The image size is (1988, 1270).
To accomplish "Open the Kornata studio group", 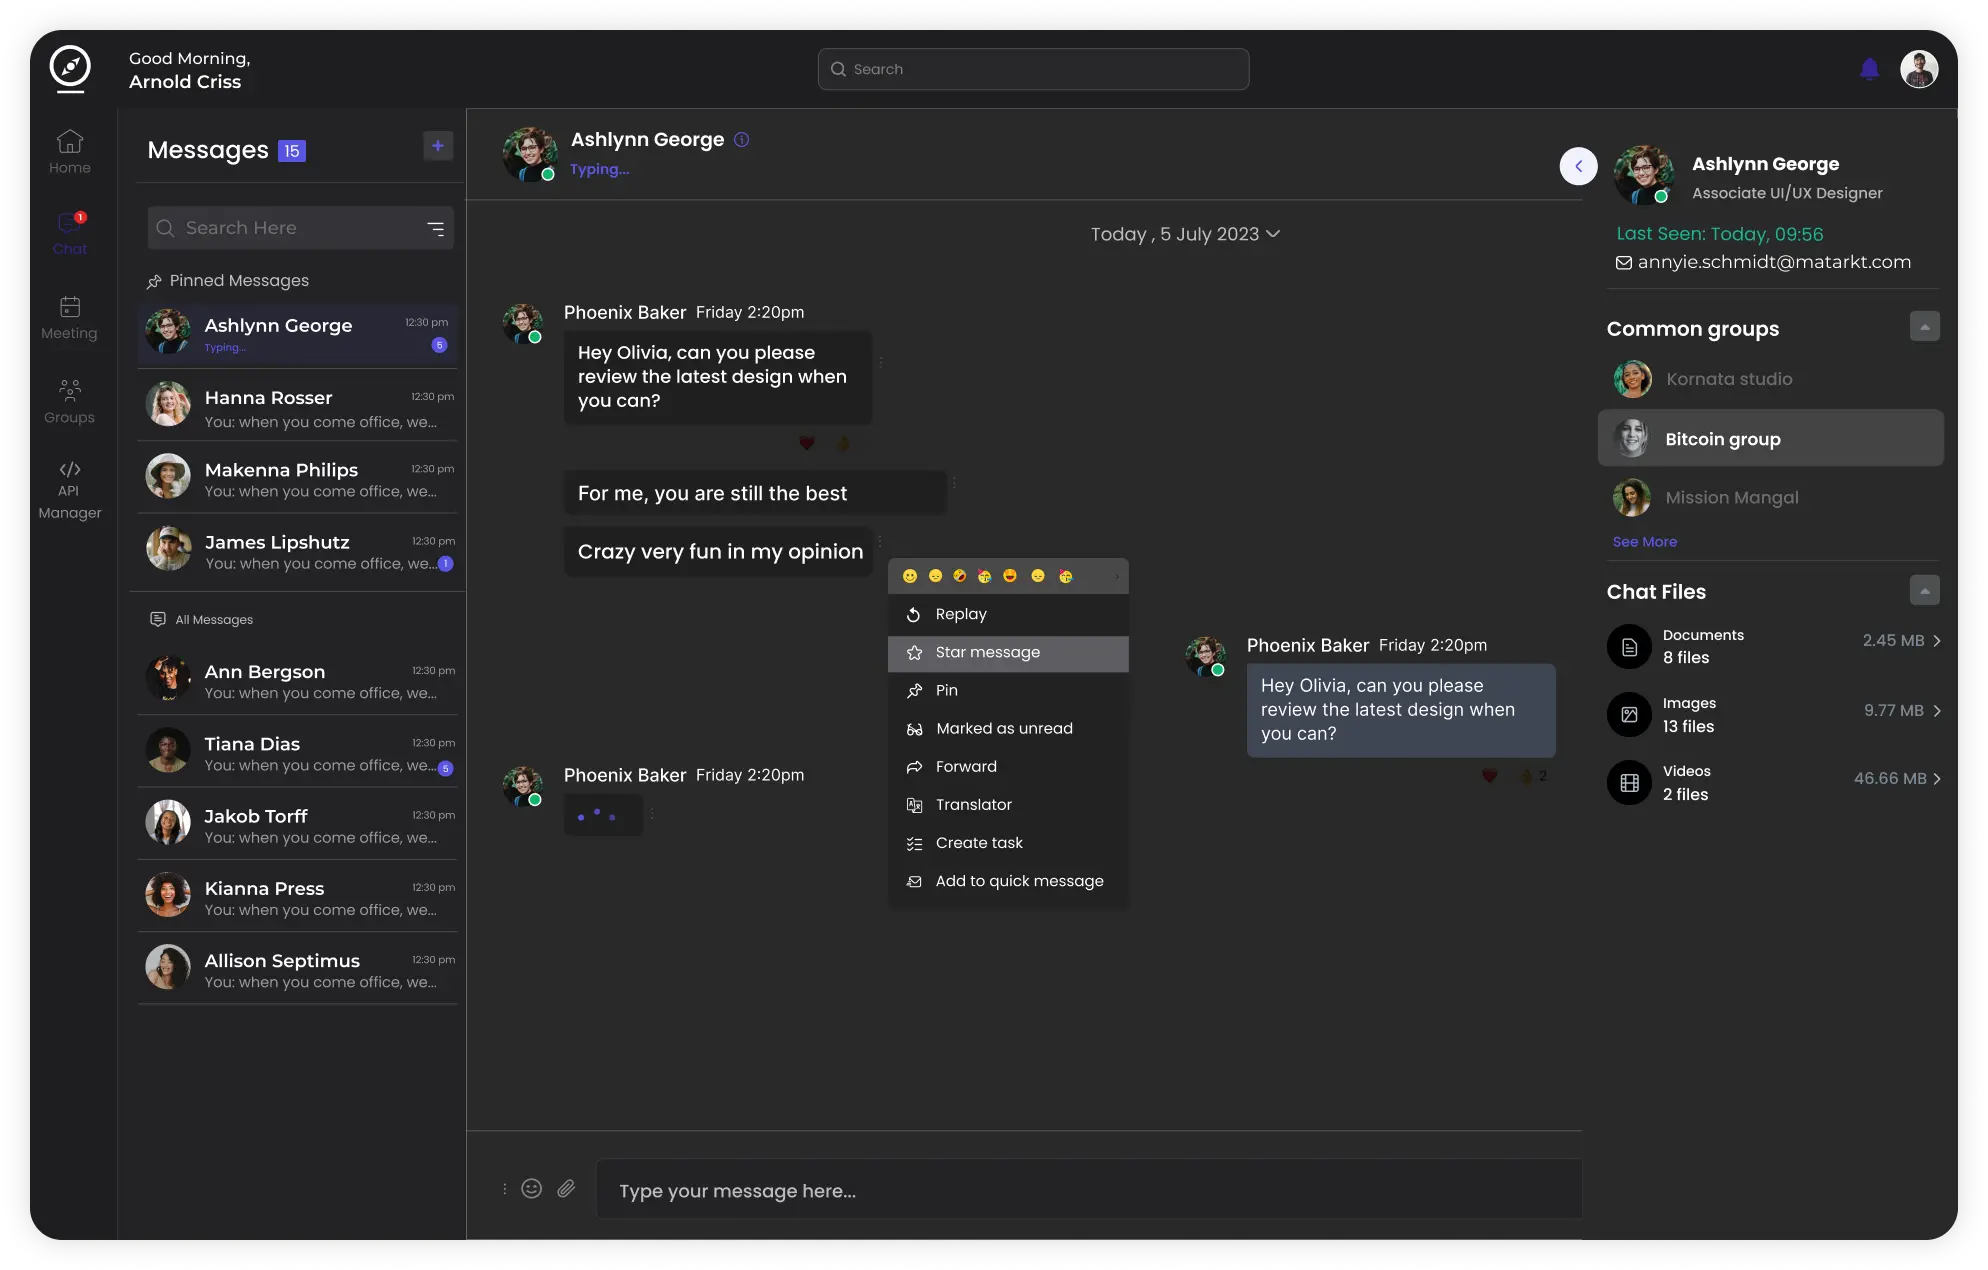I will point(1770,380).
